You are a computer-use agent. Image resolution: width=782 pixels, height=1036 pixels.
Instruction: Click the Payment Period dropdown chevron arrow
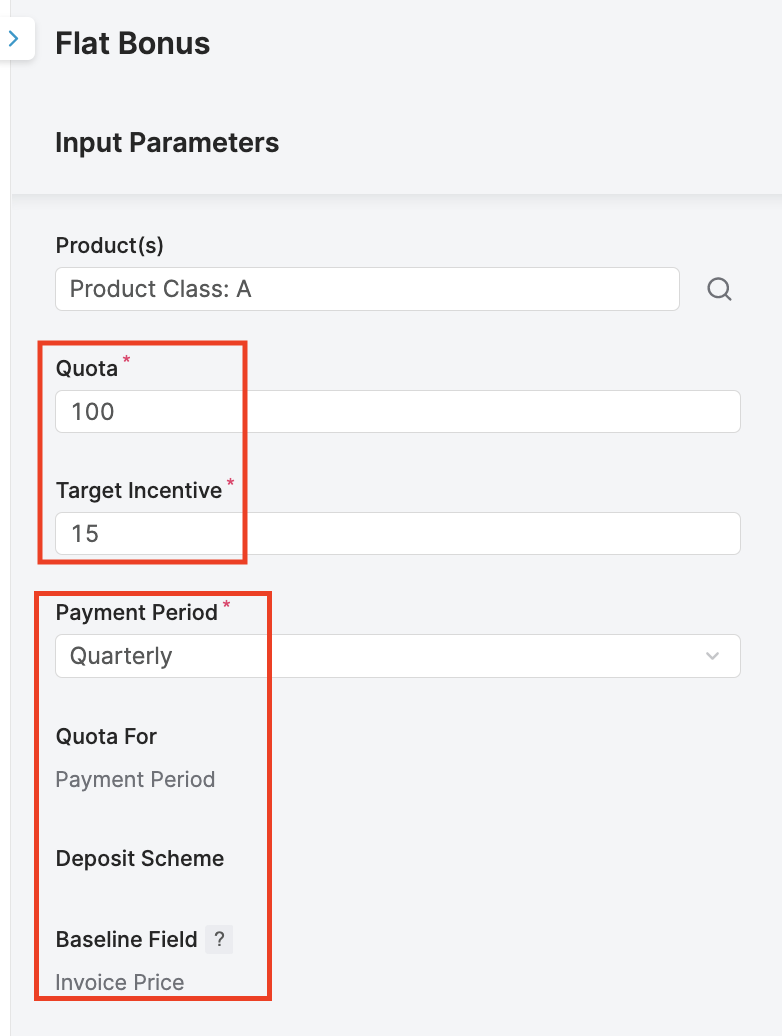pos(712,656)
